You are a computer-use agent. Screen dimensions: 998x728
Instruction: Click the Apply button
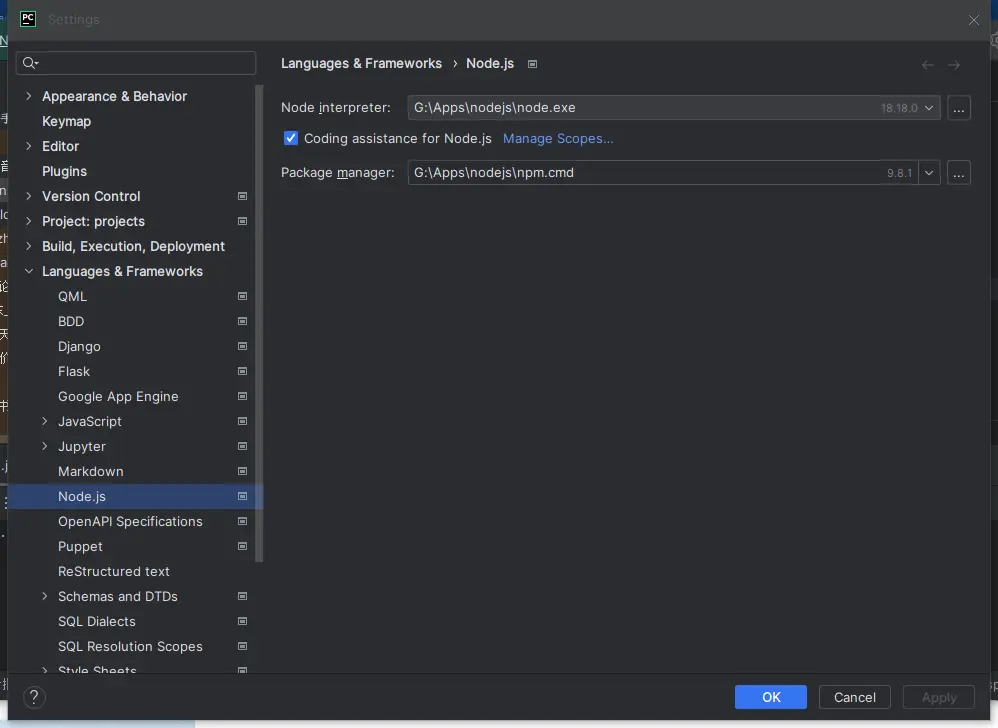pos(939,697)
